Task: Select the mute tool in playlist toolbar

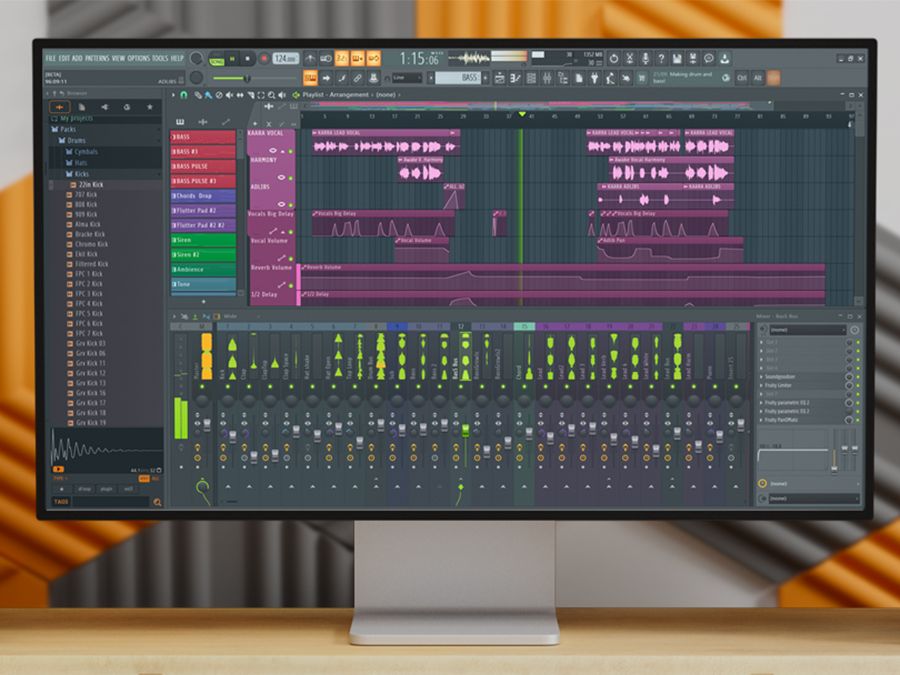Action: (x=230, y=95)
